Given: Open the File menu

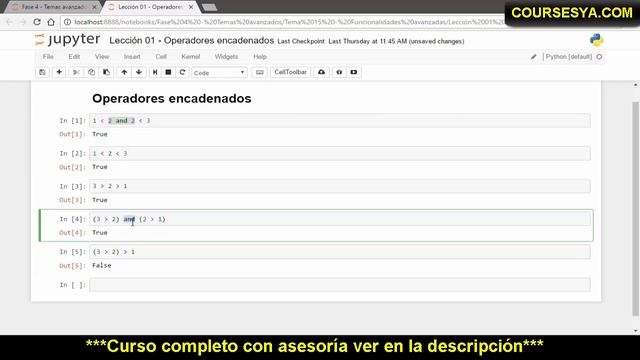Looking at the screenshot, I should point(48,57).
